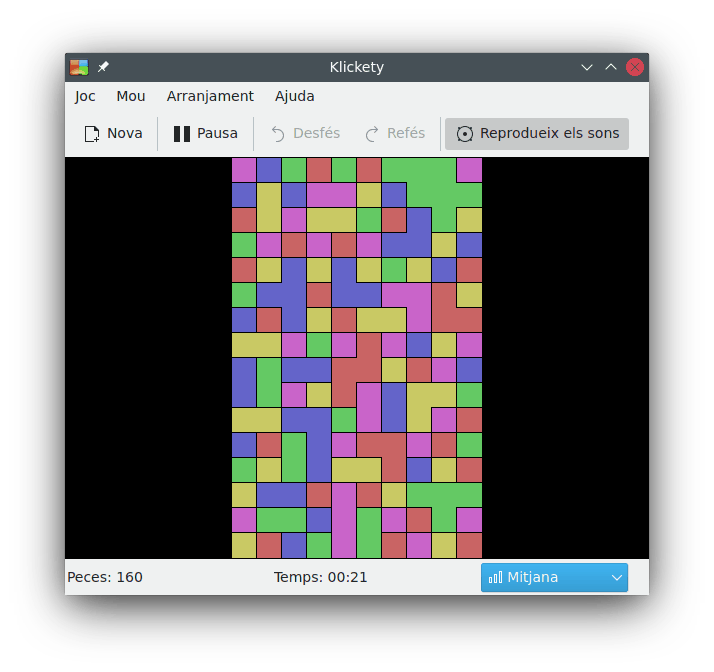The width and height of the screenshot is (714, 672).
Task: Open the Mou menu
Action: point(131,96)
